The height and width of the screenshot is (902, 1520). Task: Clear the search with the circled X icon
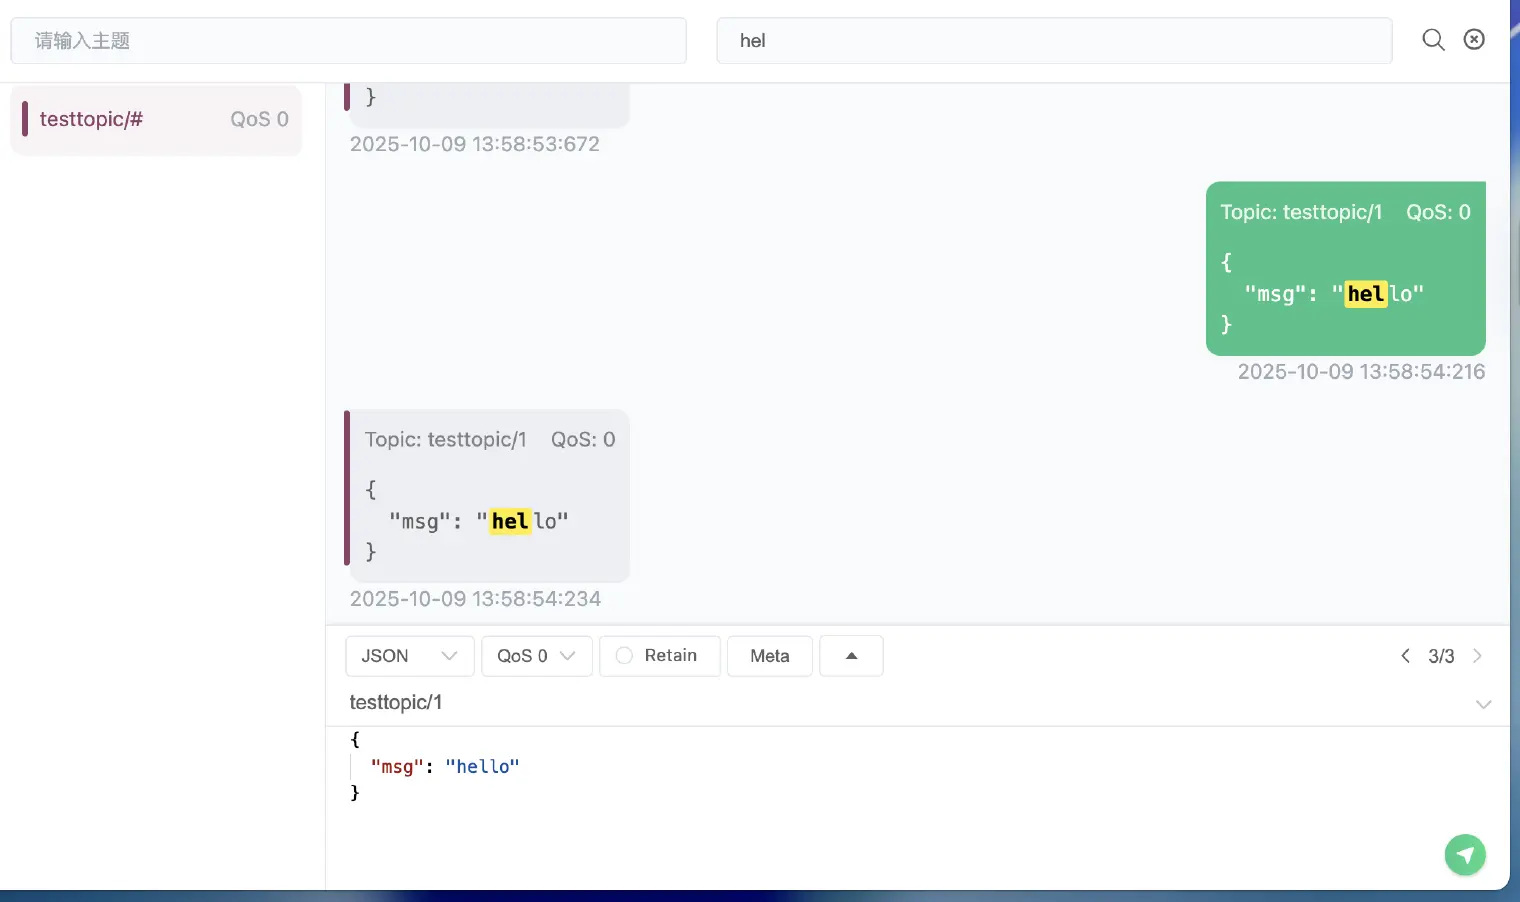pos(1474,39)
